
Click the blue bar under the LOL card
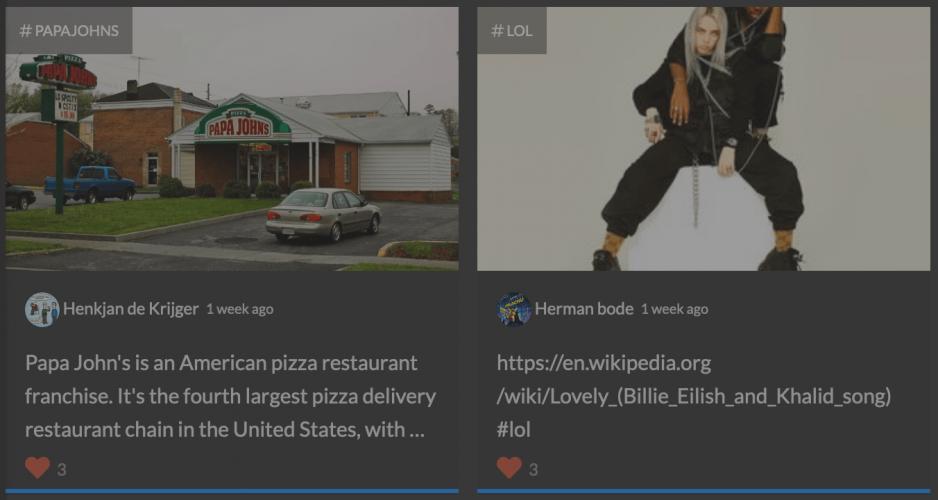pyautogui.click(x=704, y=492)
